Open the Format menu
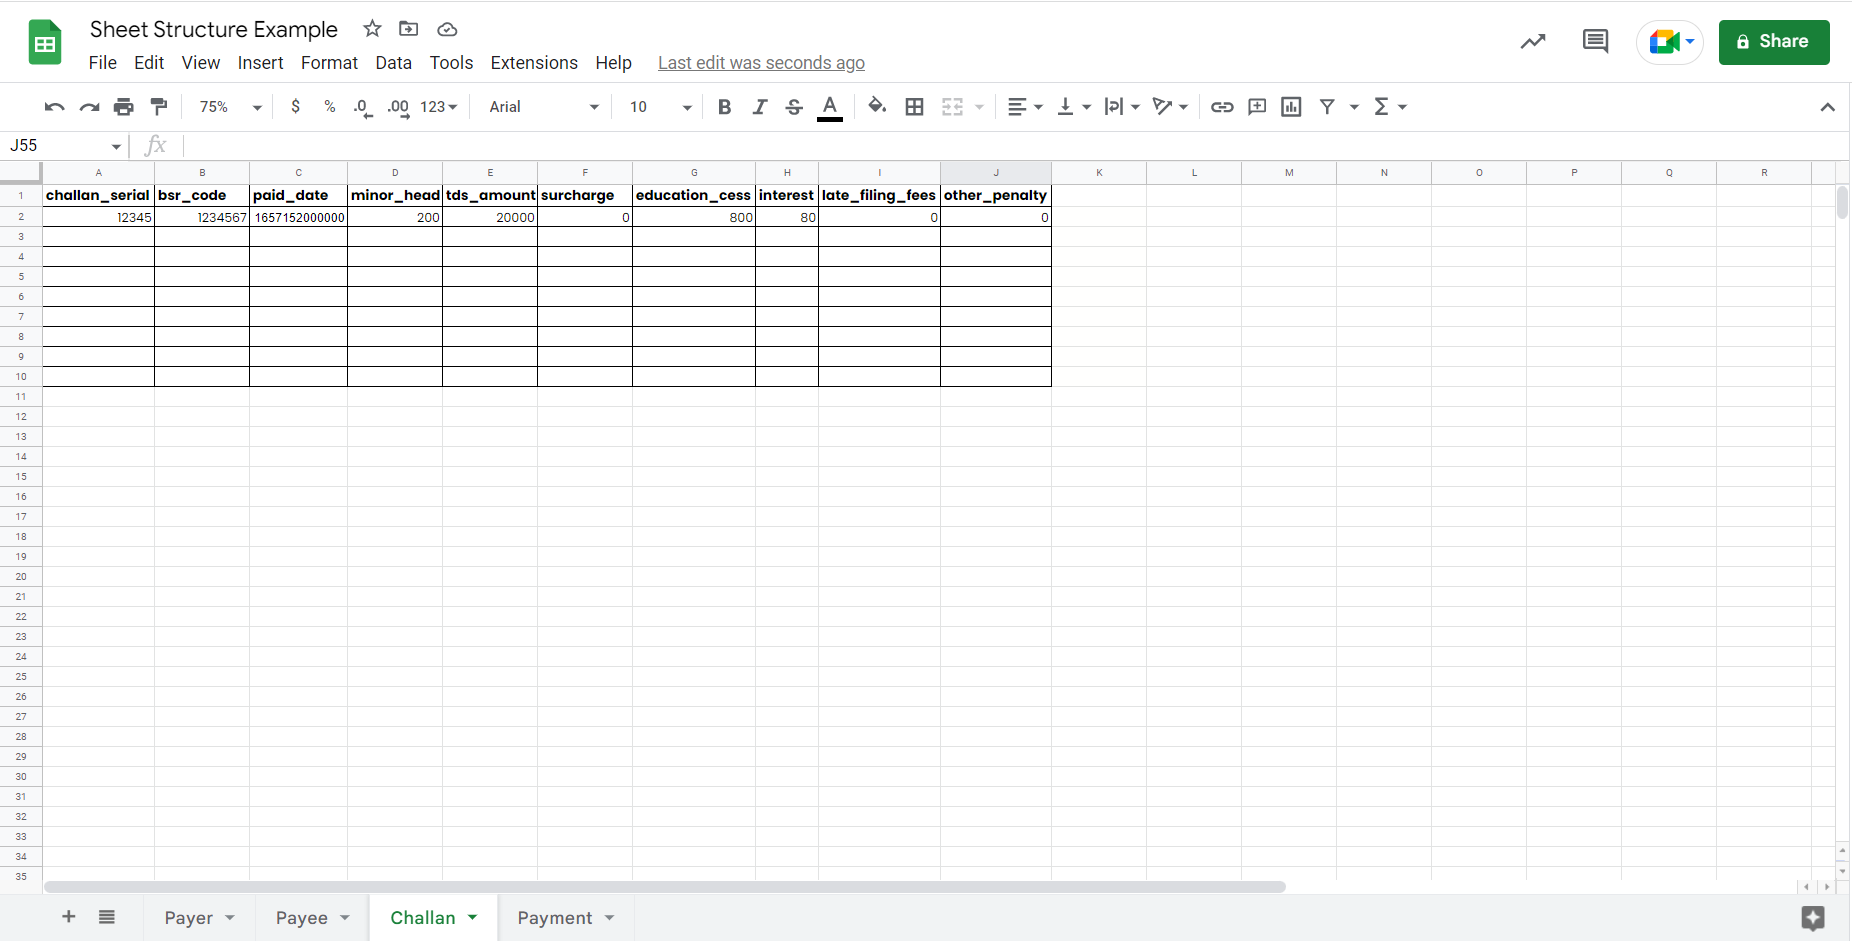This screenshot has height=941, width=1852. click(x=329, y=63)
